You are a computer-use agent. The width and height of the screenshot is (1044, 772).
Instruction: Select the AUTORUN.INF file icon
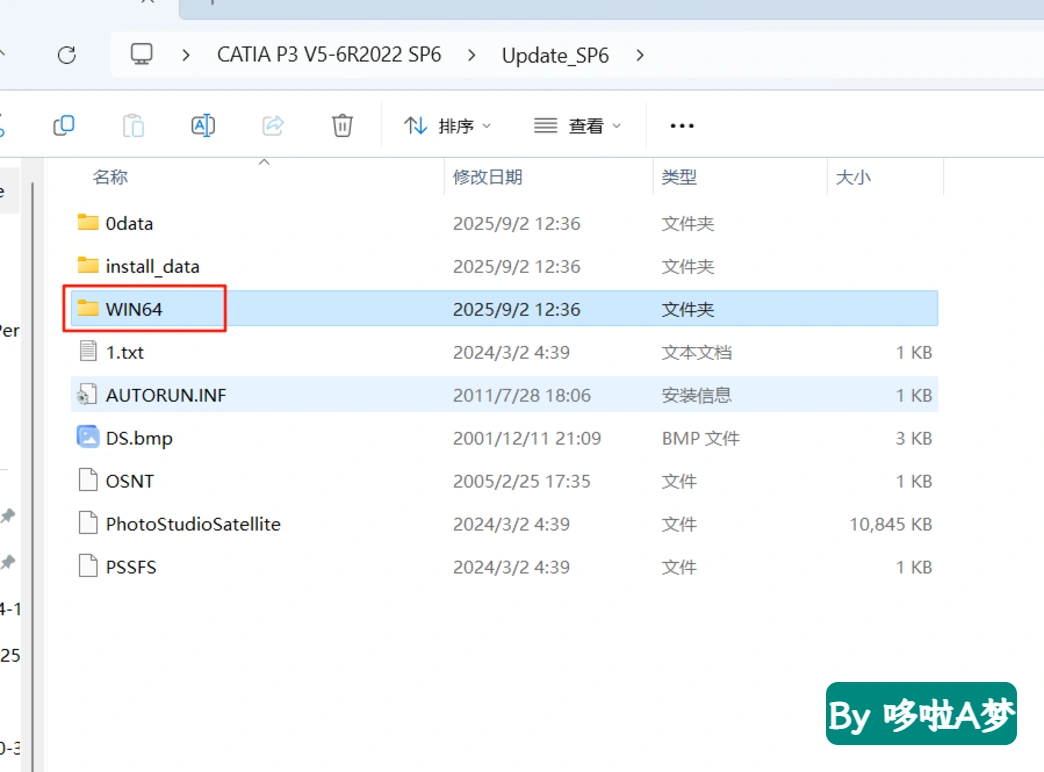87,394
